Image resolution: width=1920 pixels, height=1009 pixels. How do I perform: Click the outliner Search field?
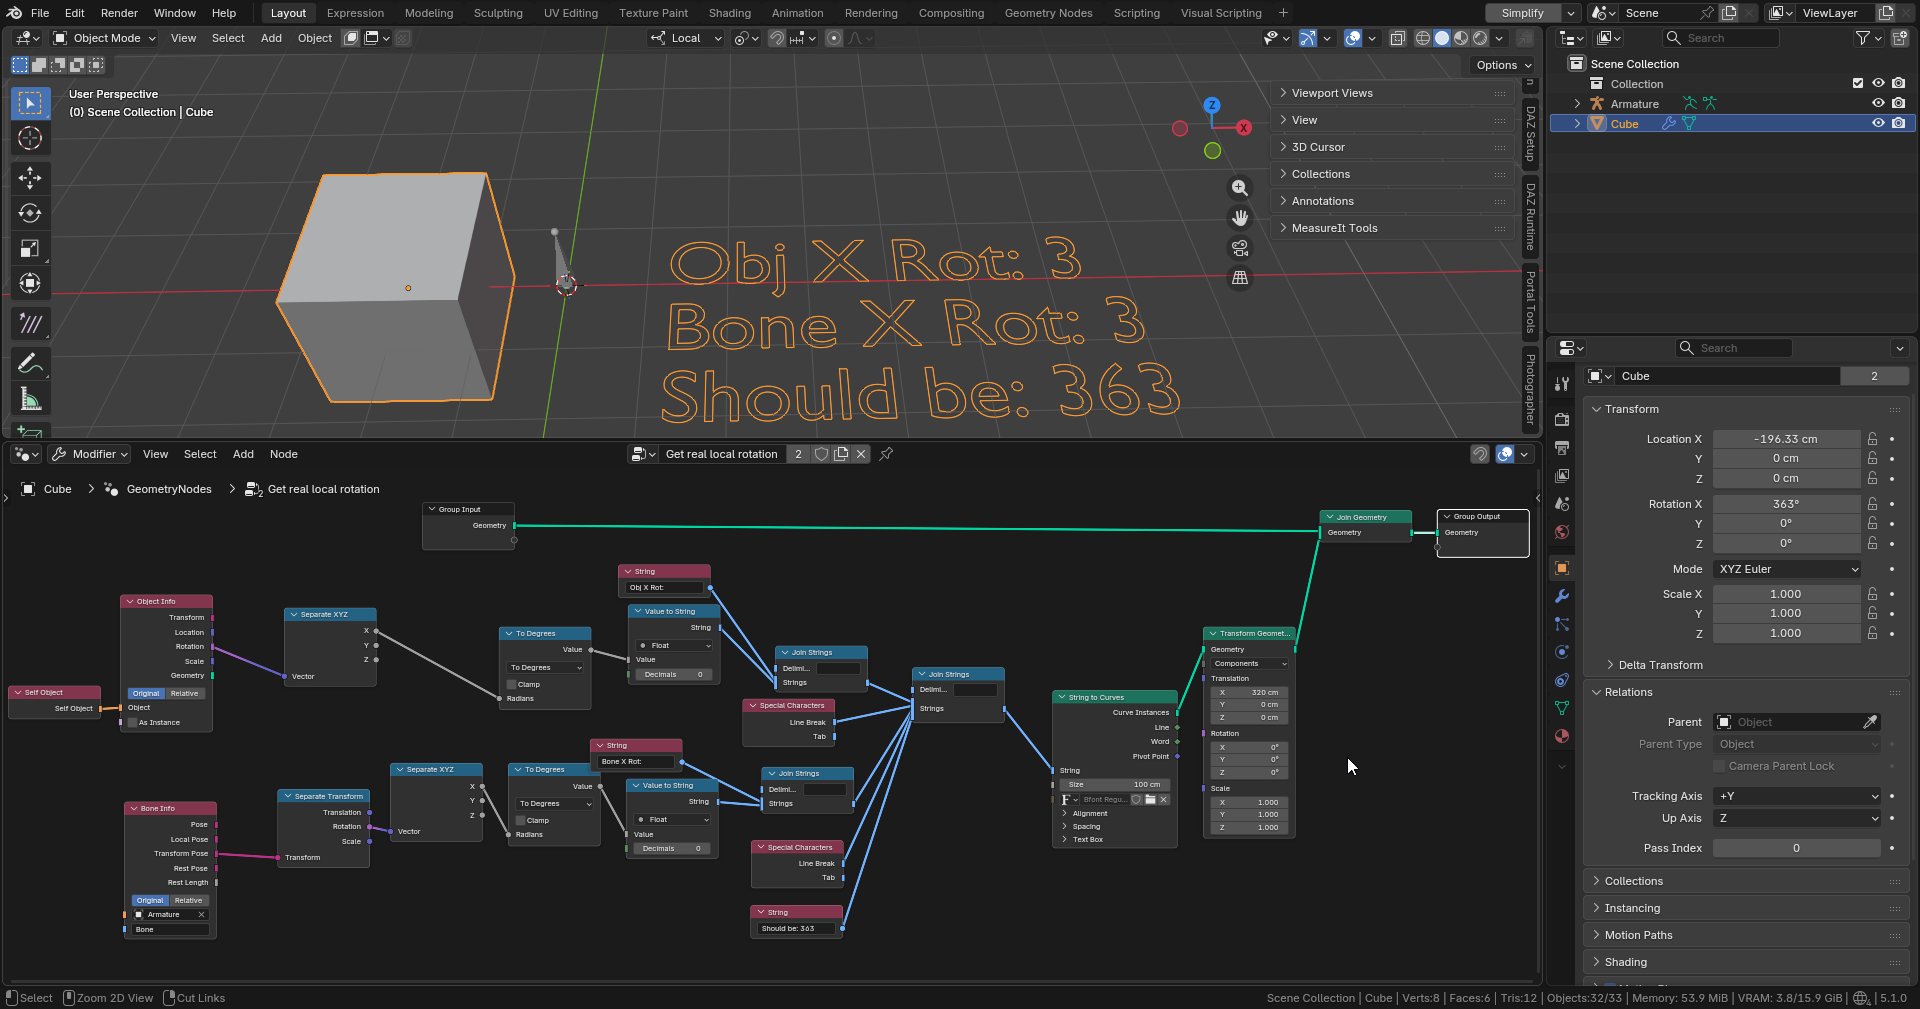click(x=1720, y=38)
